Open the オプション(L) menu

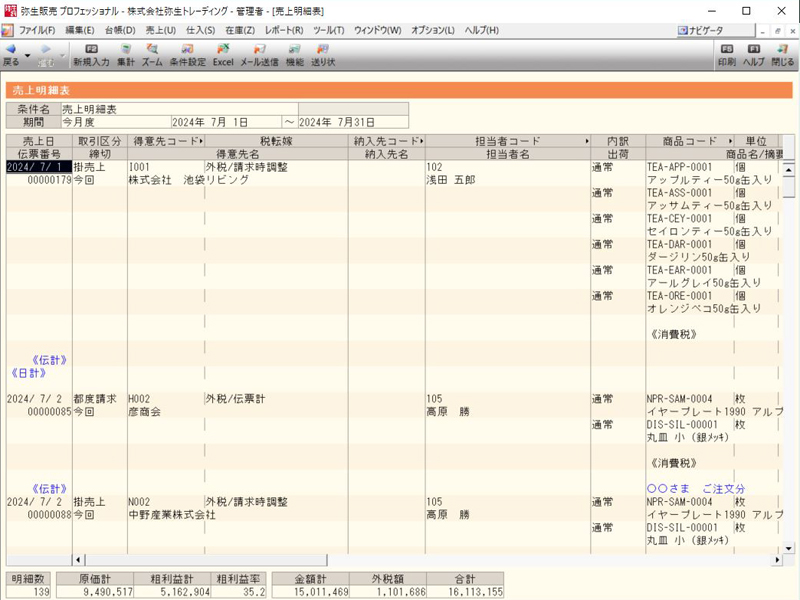point(433,31)
